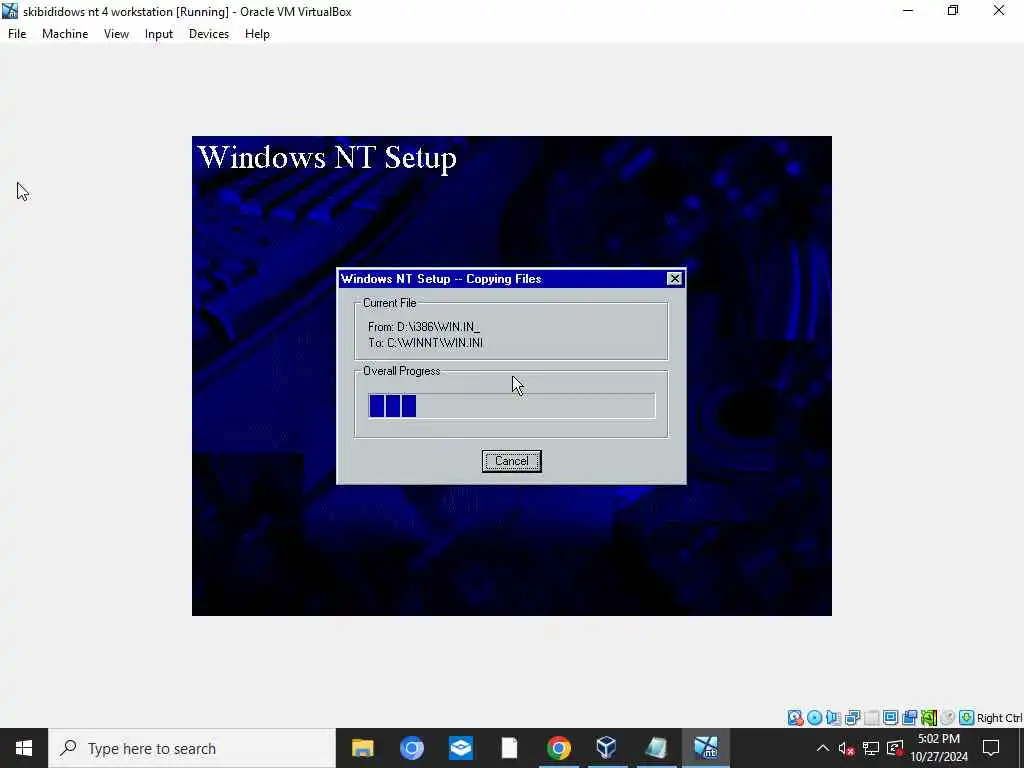Image resolution: width=1024 pixels, height=768 pixels.
Task: Click the Windows NT Setup heading
Action: click(x=327, y=157)
